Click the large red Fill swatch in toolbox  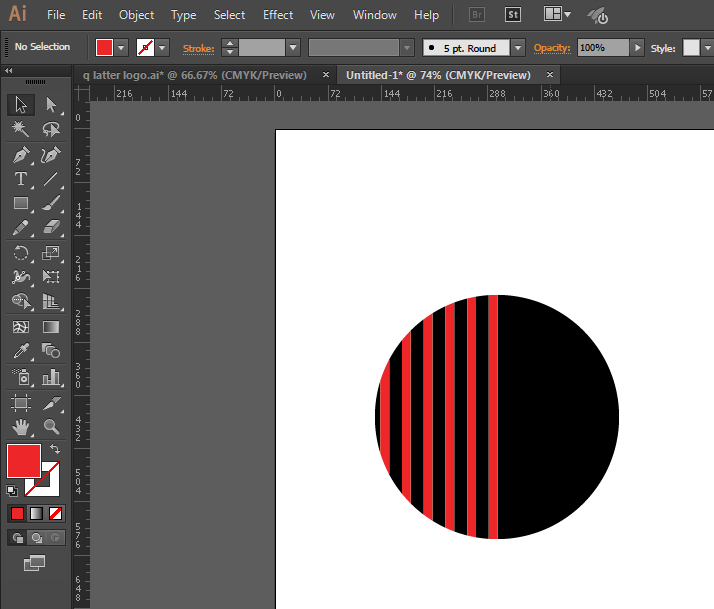pyautogui.click(x=24, y=461)
